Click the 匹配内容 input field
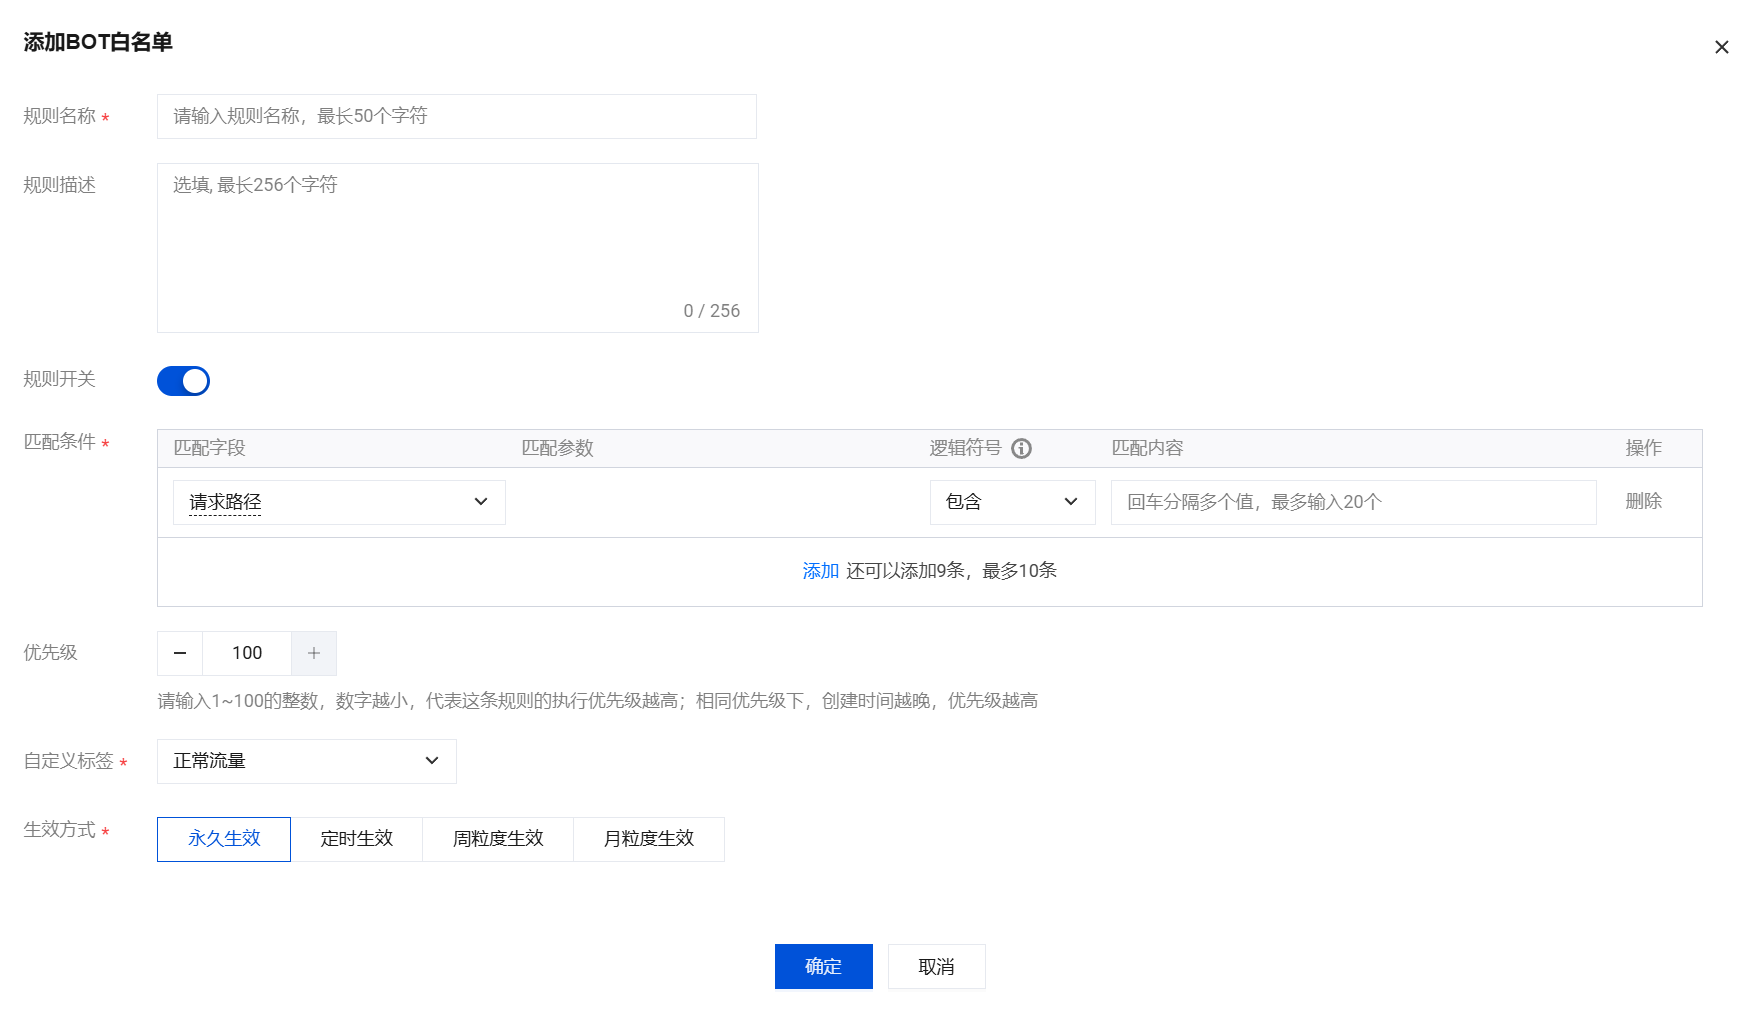This screenshot has width=1763, height=1013. coord(1353,502)
